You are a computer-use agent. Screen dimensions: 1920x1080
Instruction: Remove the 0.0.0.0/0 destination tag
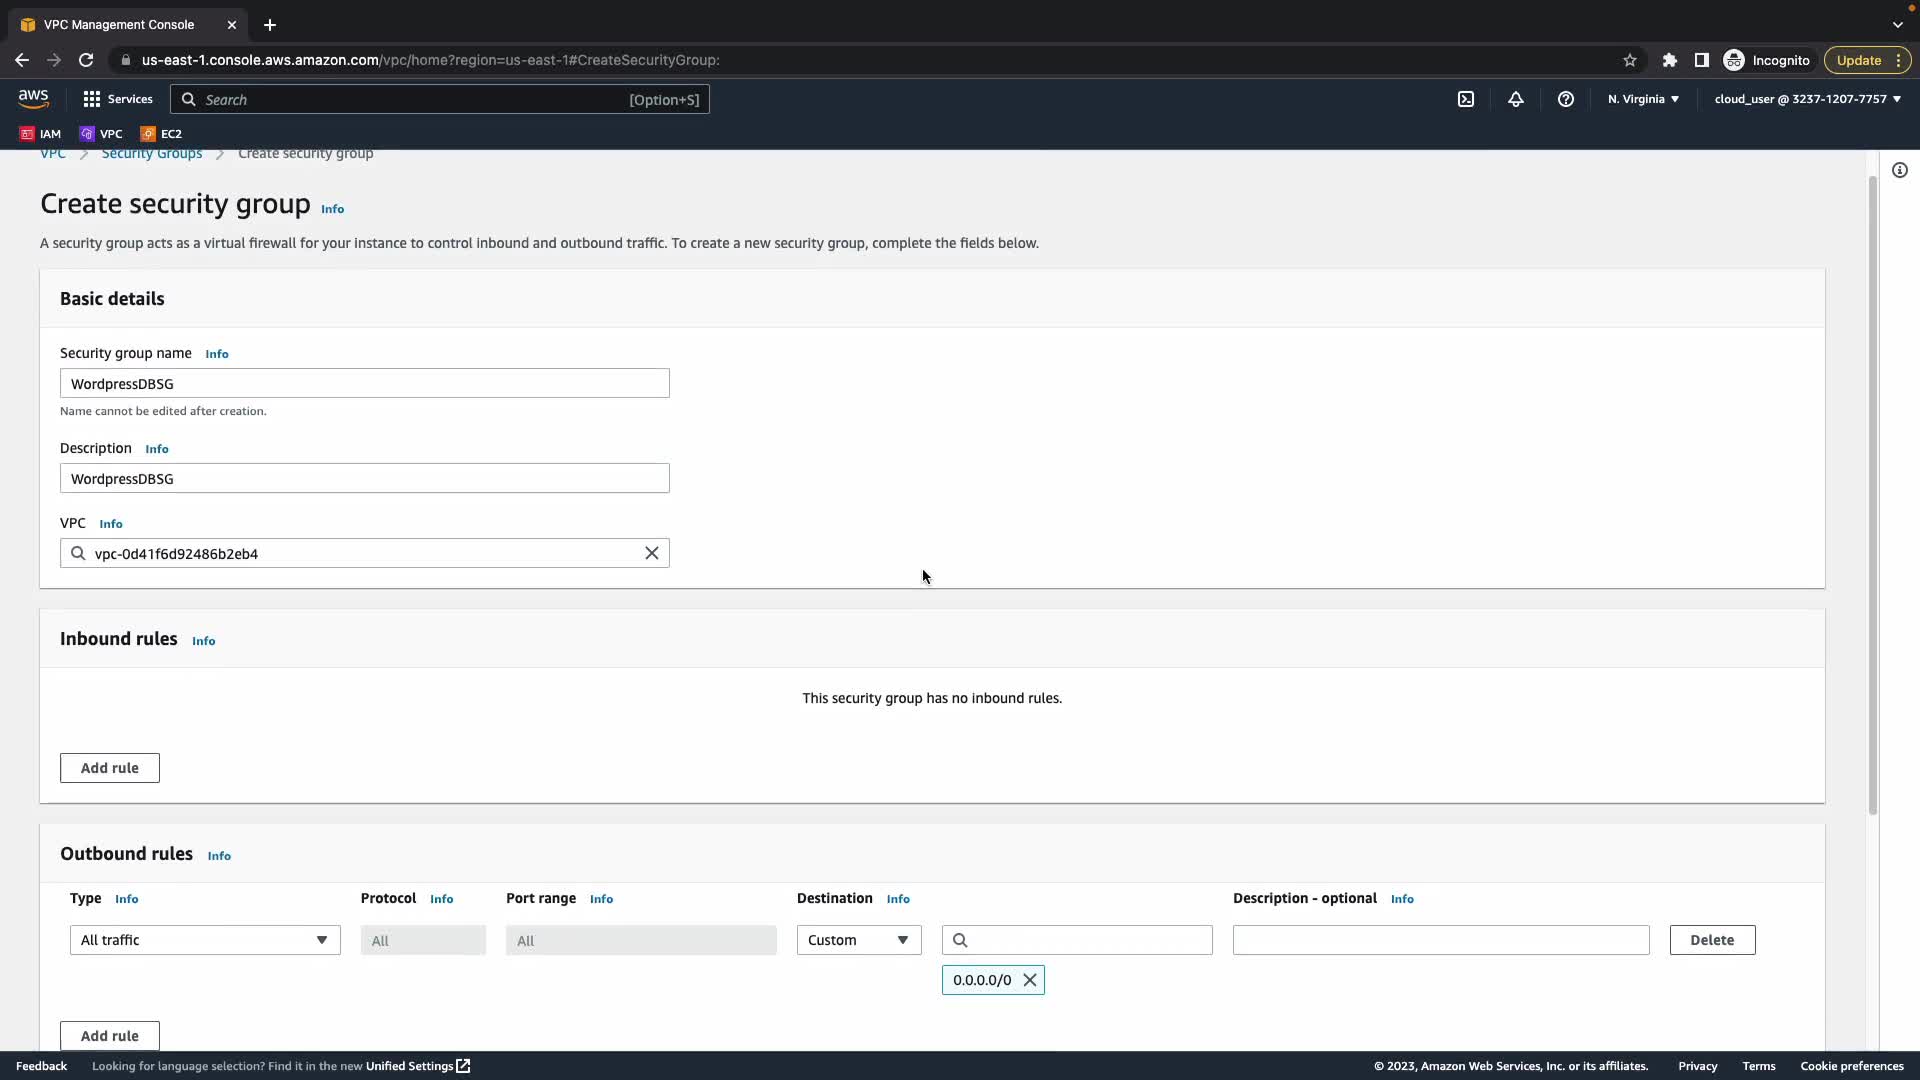[x=1030, y=980]
